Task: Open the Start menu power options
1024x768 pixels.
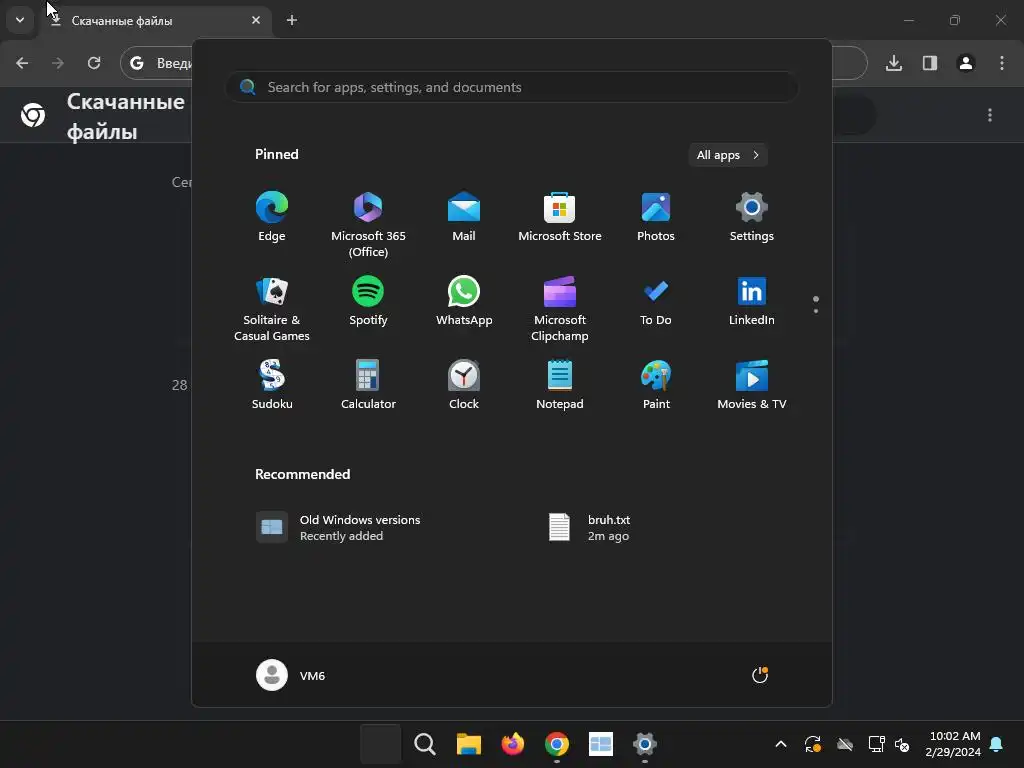Action: coord(760,675)
